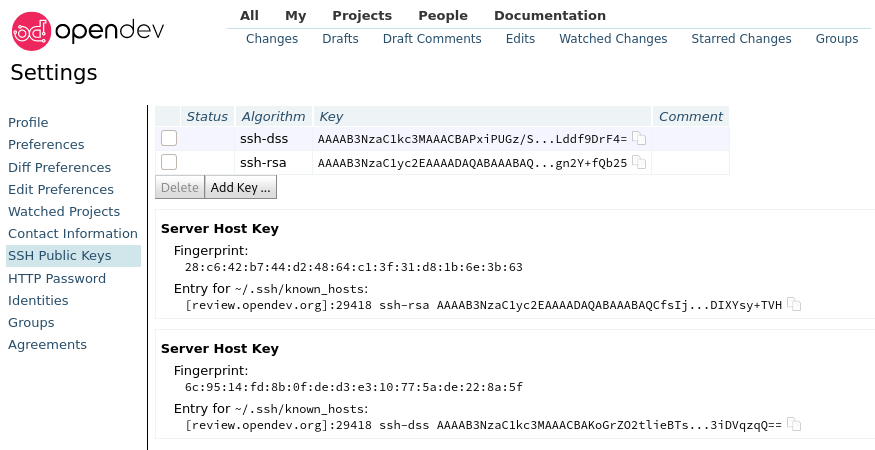Open HTTP Password settings
This screenshot has height=450, width=875.
point(57,278)
